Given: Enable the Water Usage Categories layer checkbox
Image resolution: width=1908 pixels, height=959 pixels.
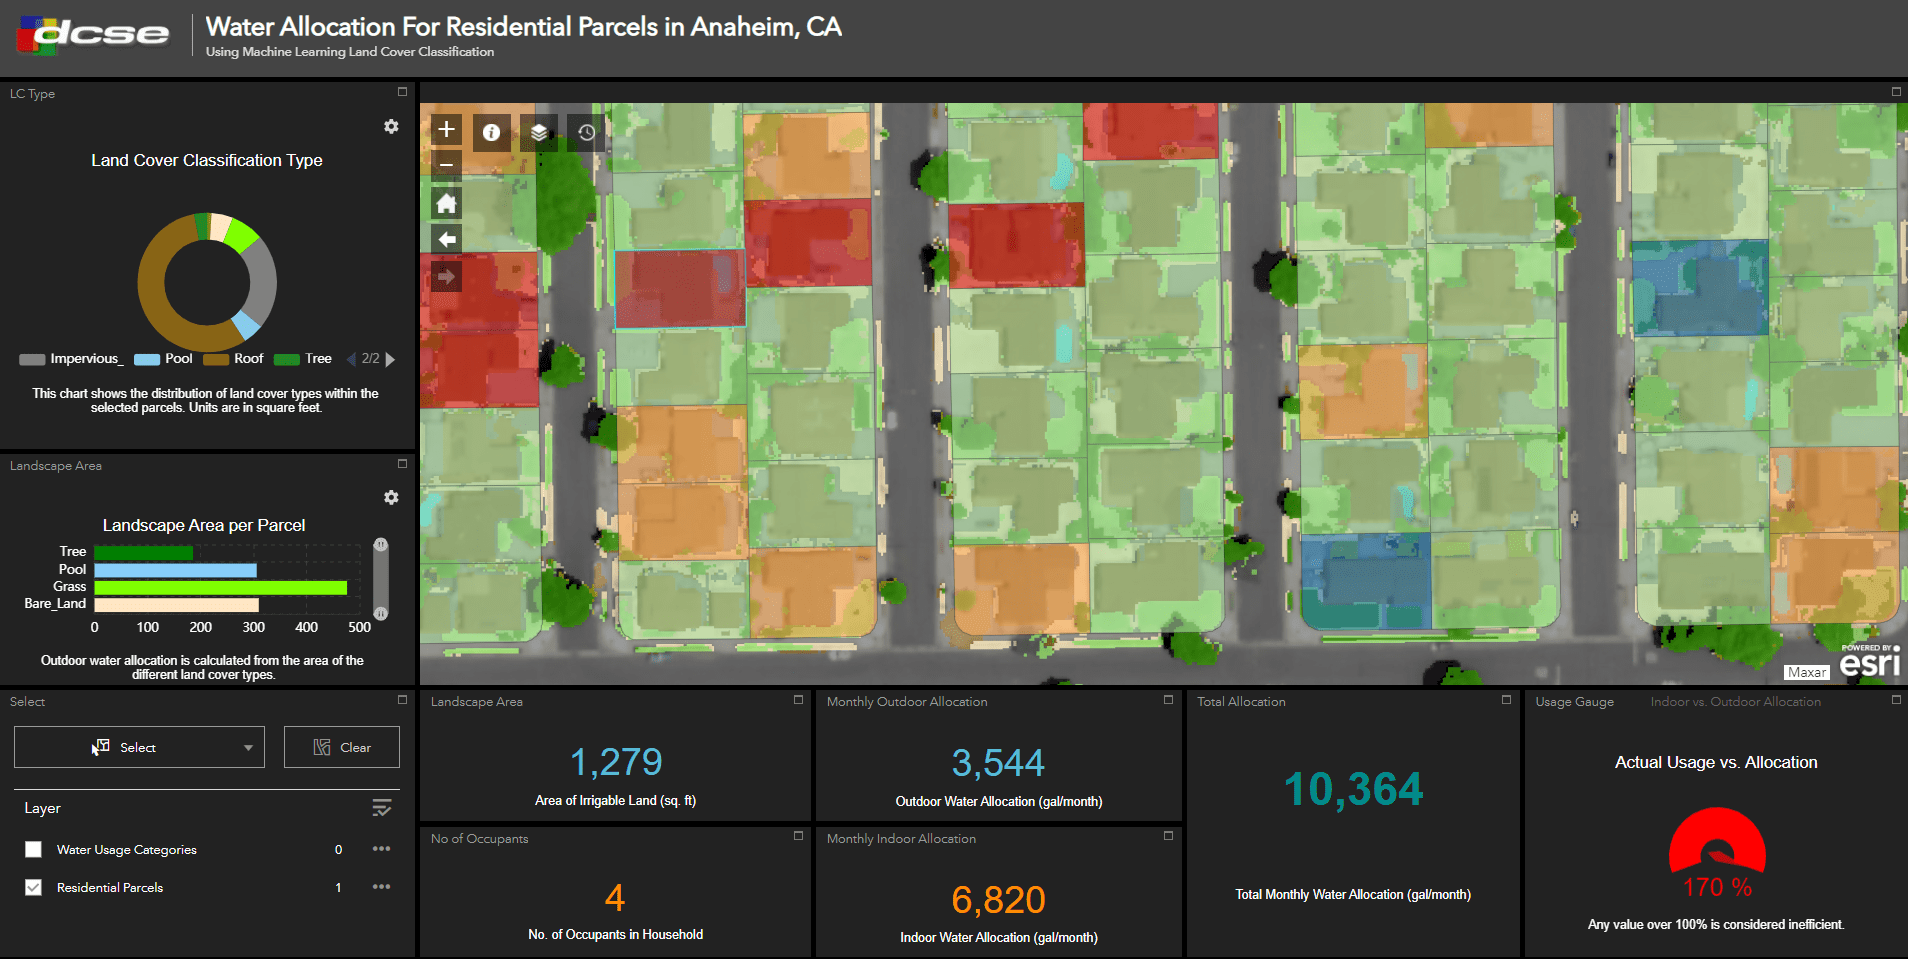Looking at the screenshot, I should 33,848.
